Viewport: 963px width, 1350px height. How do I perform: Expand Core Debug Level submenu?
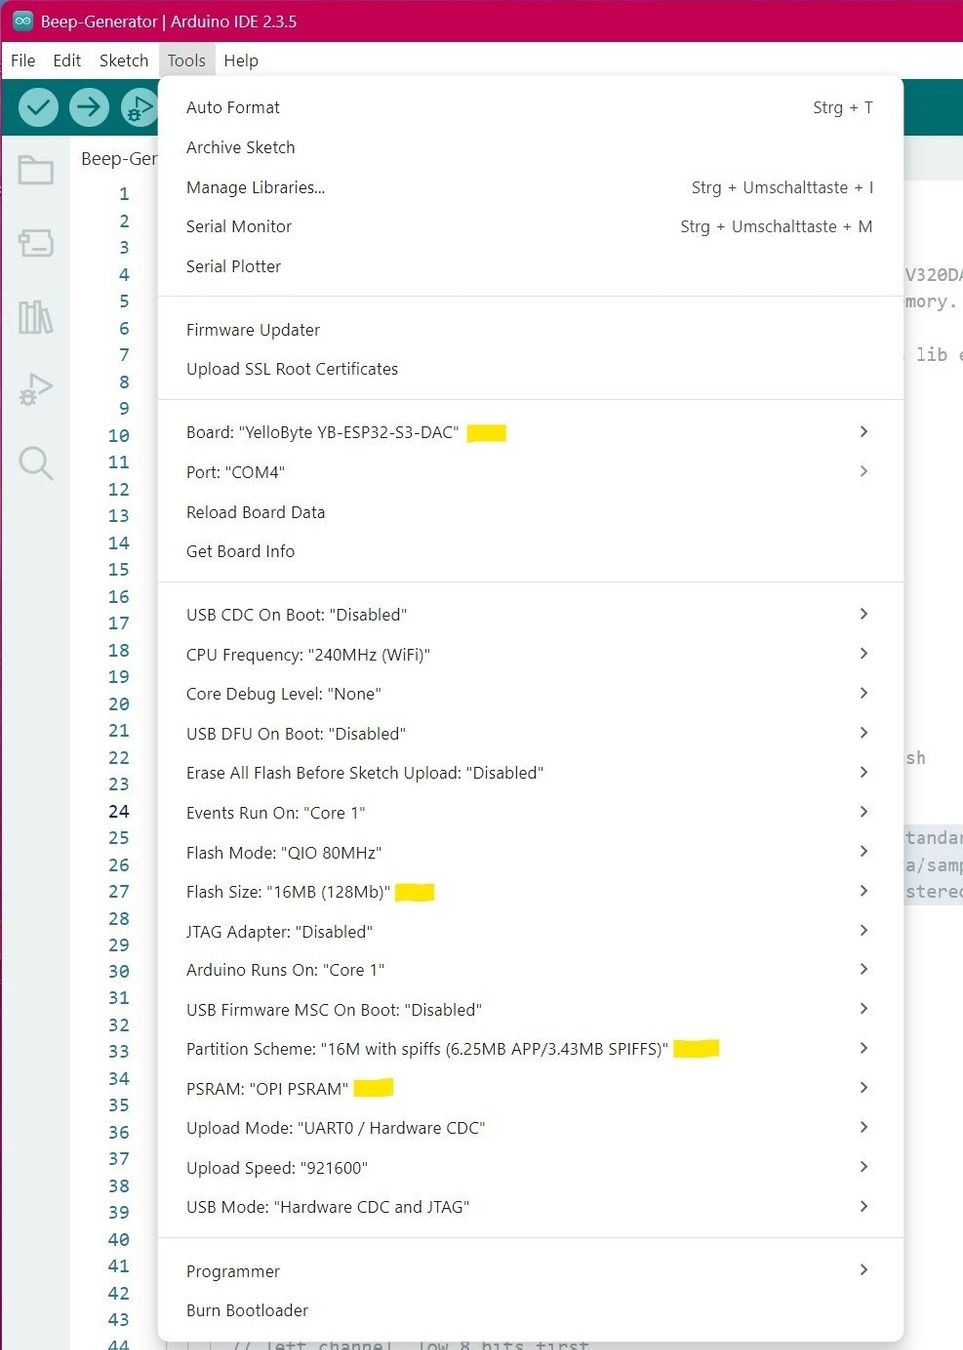click(530, 694)
